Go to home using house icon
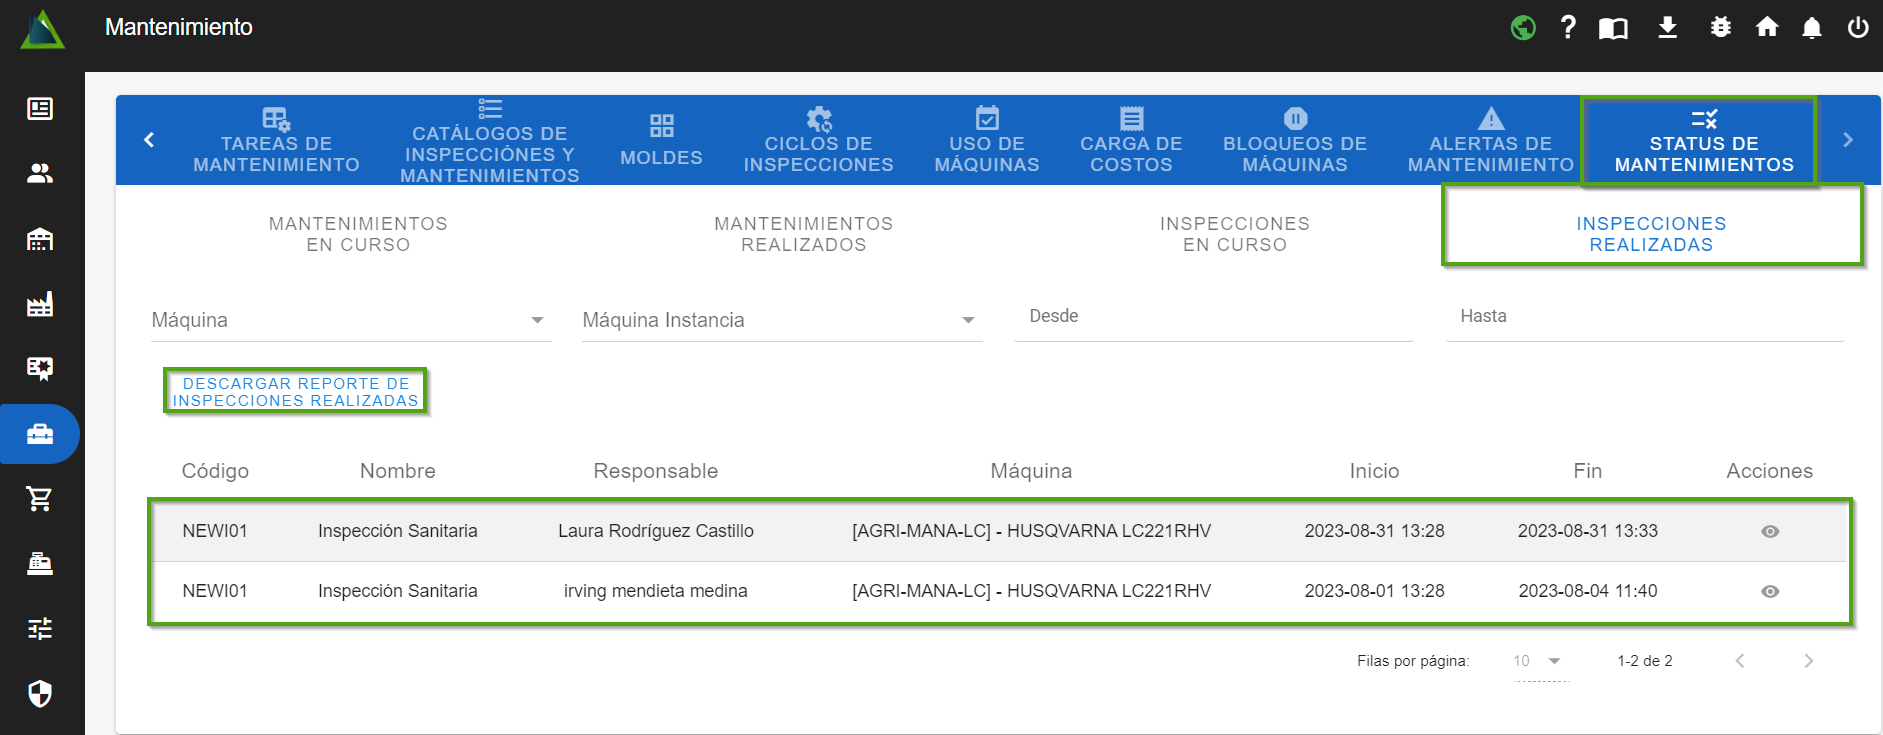The height and width of the screenshot is (735, 1883). tap(1767, 28)
